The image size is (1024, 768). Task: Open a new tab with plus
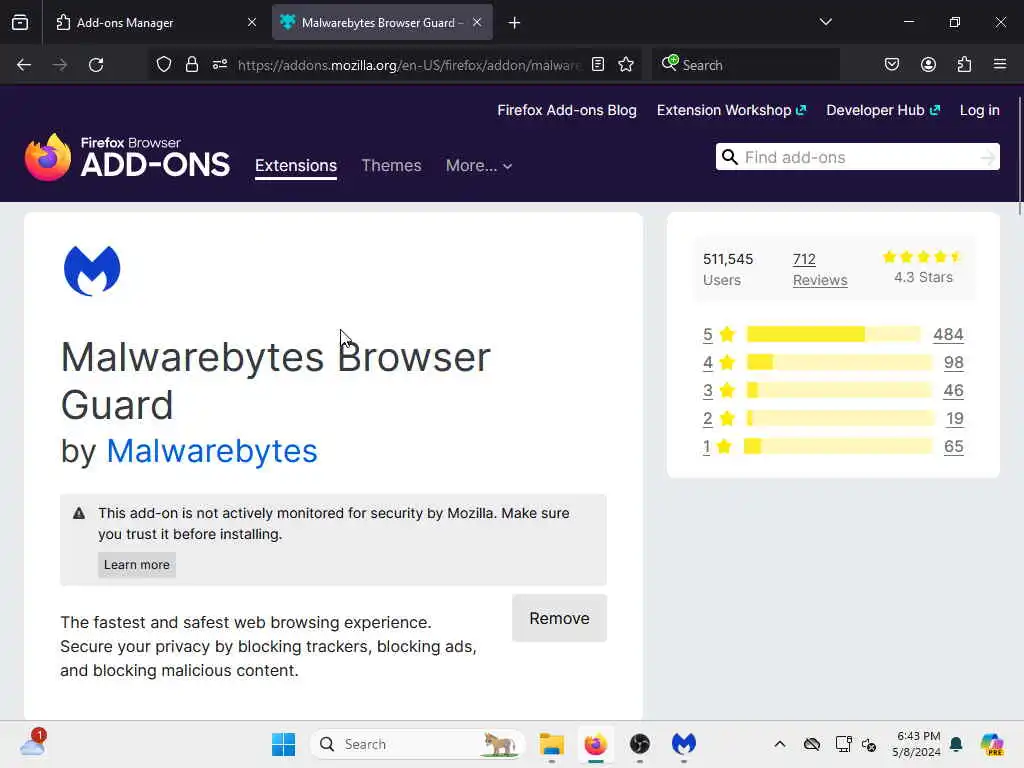514,23
